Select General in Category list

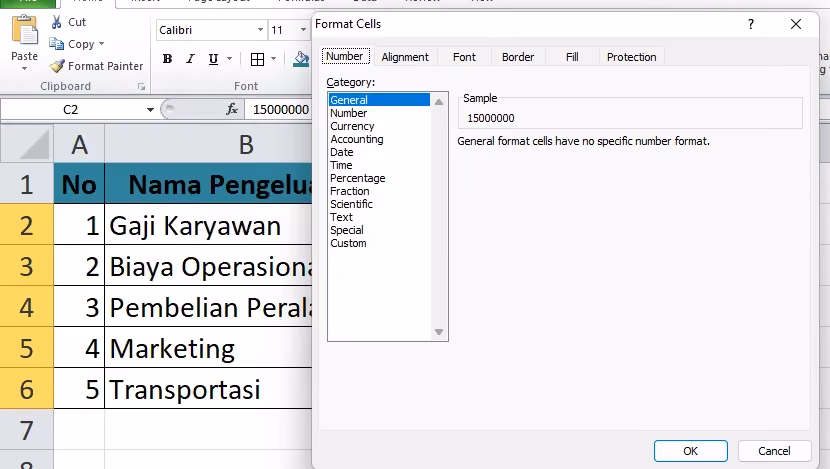(379, 100)
